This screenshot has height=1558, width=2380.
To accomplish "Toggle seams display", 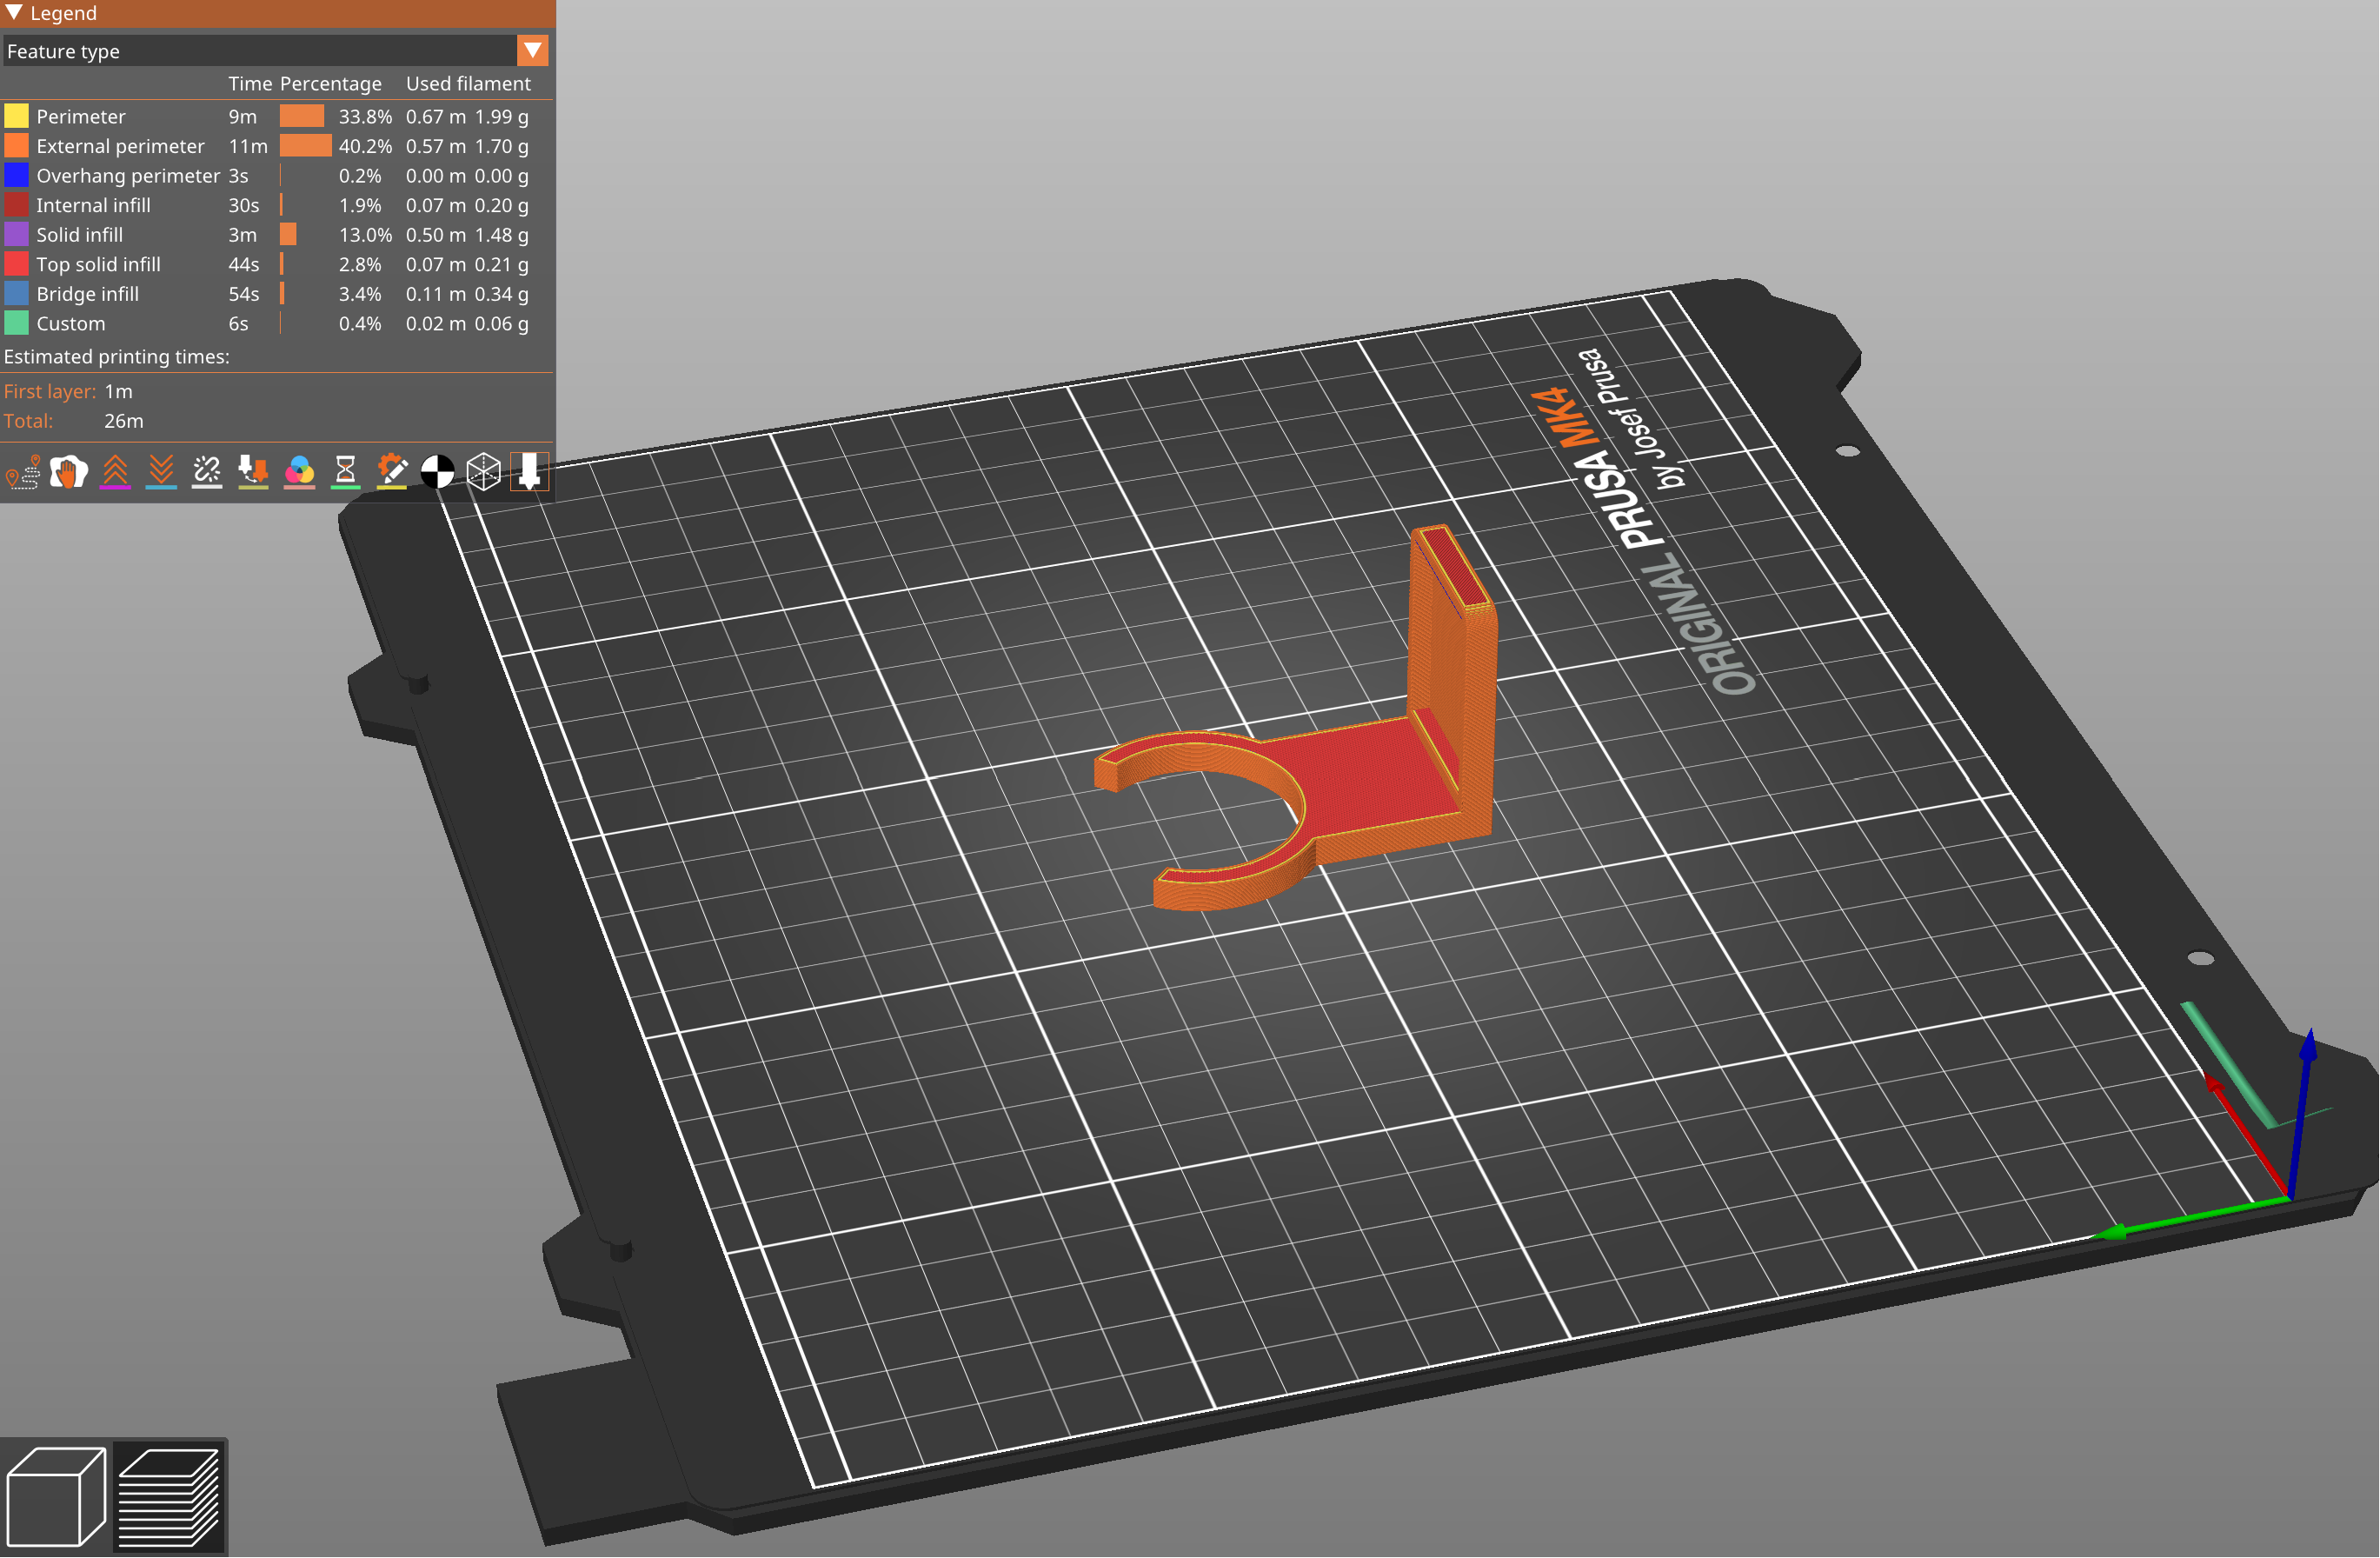I will pyautogui.click(x=207, y=471).
